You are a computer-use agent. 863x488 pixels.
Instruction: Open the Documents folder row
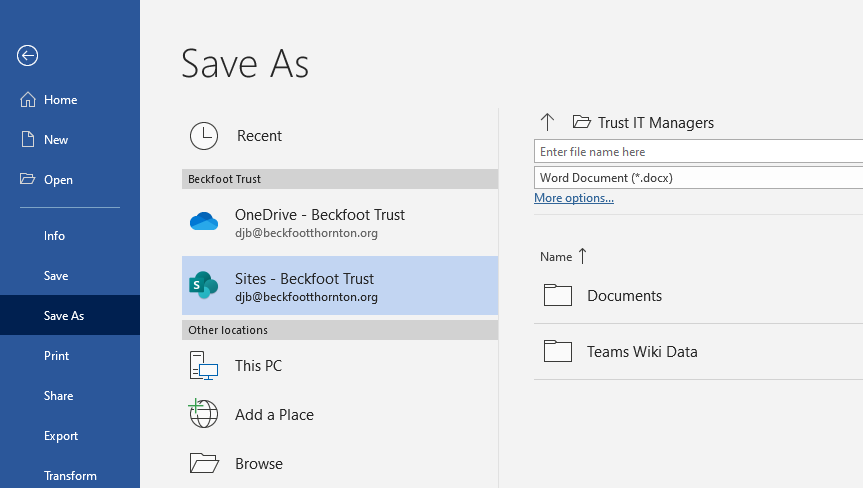(x=698, y=295)
